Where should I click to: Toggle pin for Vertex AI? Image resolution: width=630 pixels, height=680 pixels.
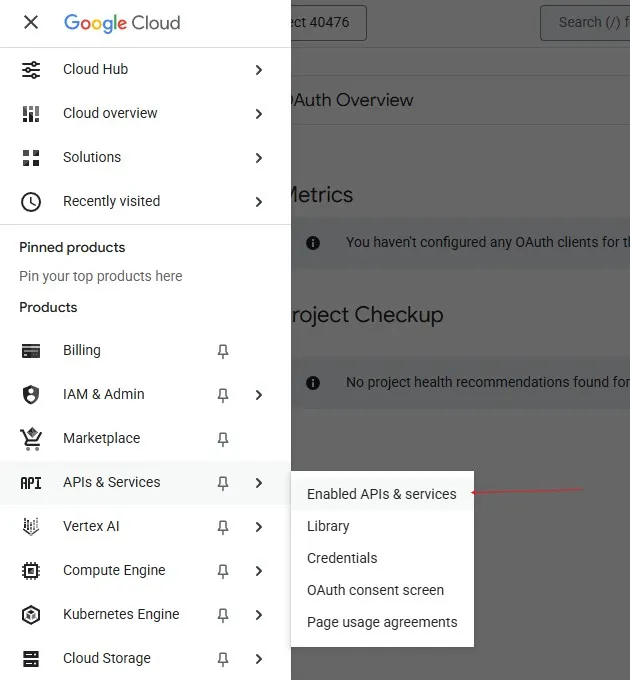click(x=223, y=527)
